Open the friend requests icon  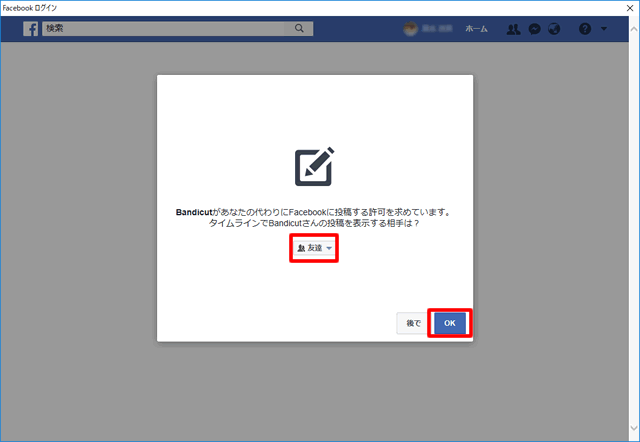pyautogui.click(x=513, y=29)
